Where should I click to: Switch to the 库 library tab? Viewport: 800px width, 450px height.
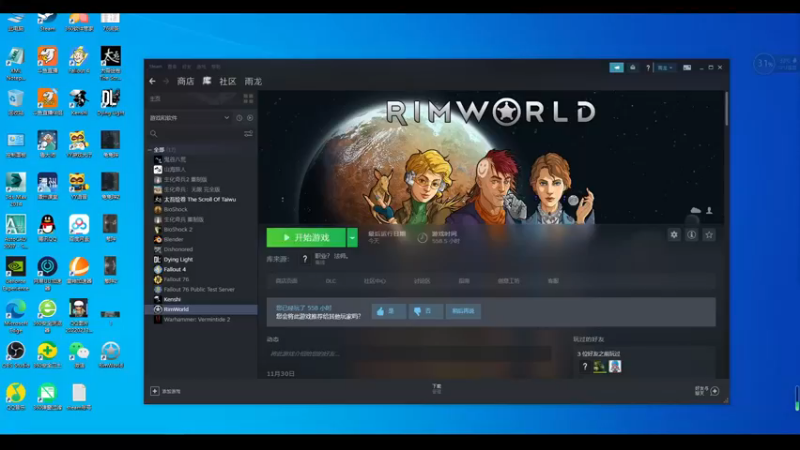(x=207, y=81)
